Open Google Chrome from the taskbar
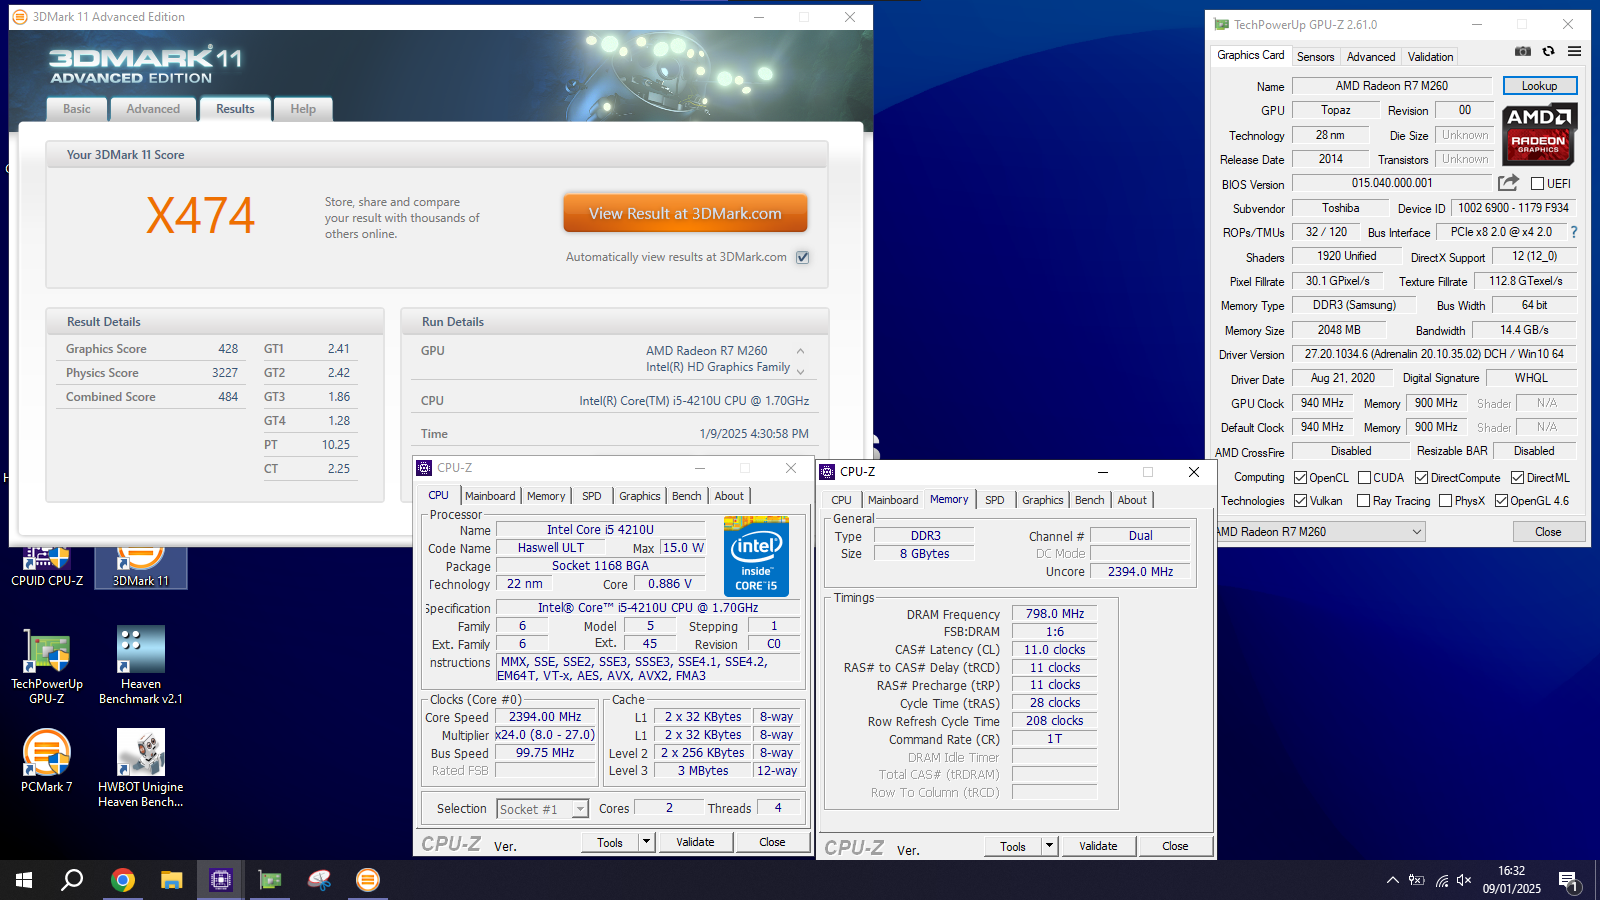This screenshot has height=900, width=1600. (x=123, y=880)
